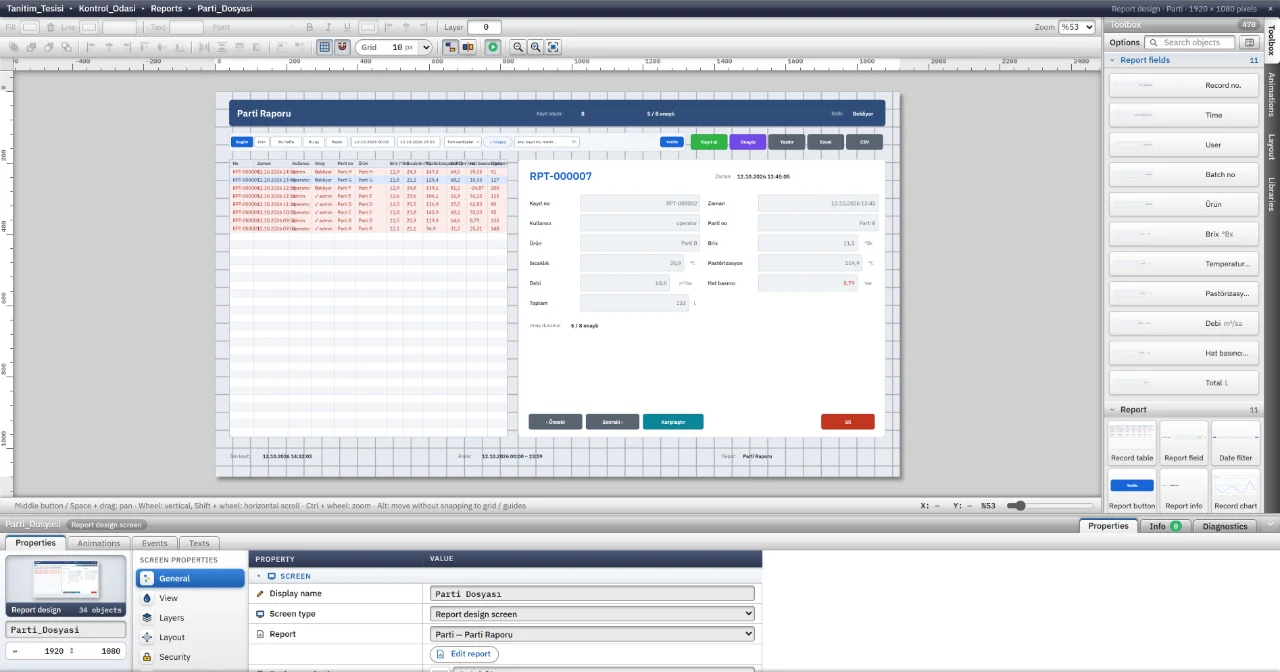Click the Brix °Bx field in toolbox
The image size is (1280, 672).
(1184, 234)
